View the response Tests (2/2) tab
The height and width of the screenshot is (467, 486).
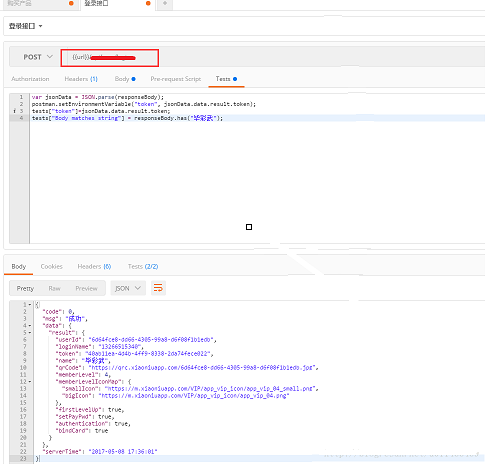pos(143,267)
